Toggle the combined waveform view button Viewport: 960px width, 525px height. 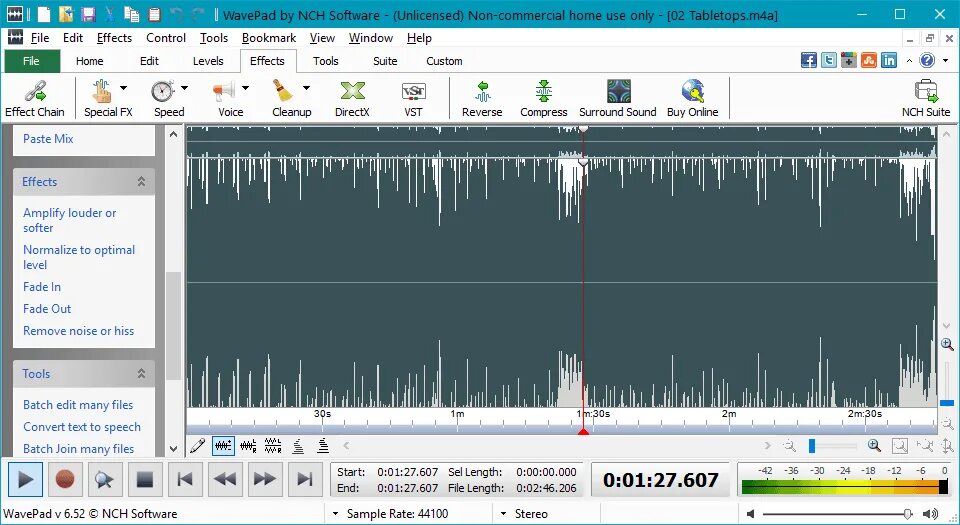pyautogui.click(x=223, y=446)
